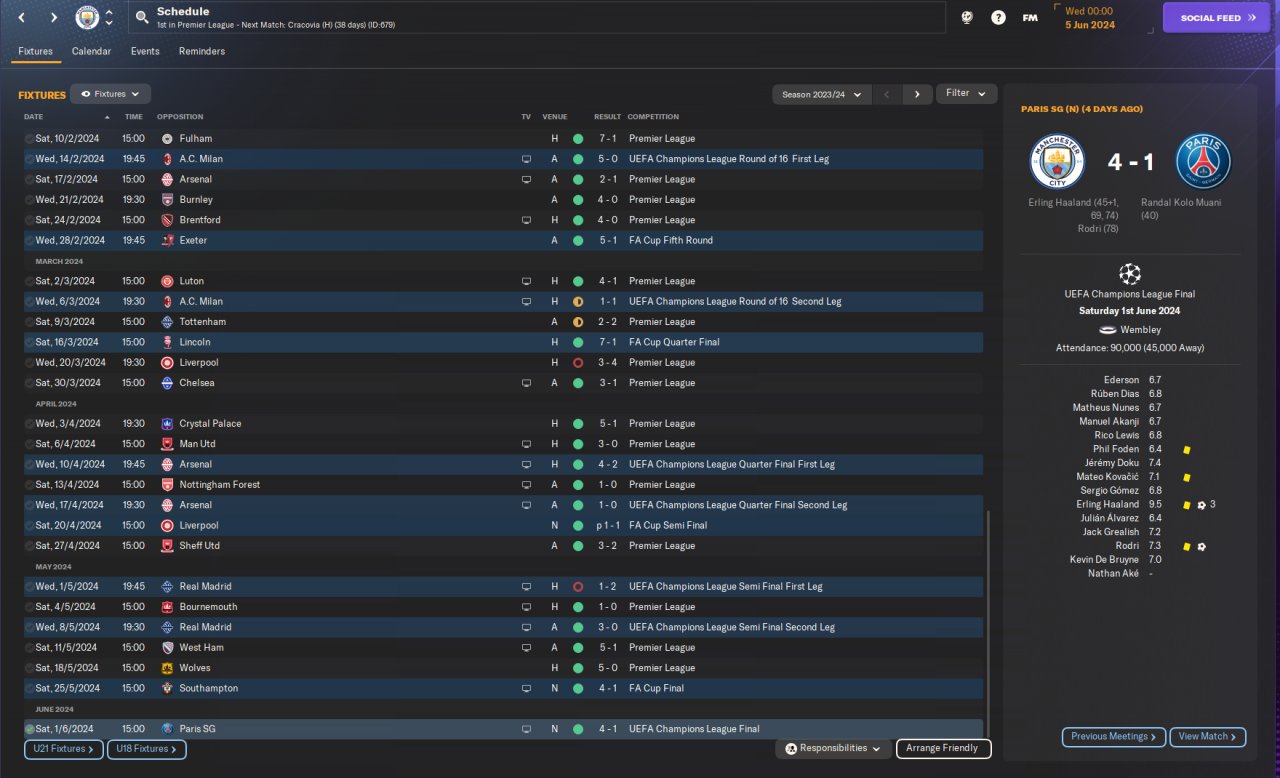The width and height of the screenshot is (1280, 778).
Task: Click the TV icon on the Southampton row
Action: pos(526,689)
